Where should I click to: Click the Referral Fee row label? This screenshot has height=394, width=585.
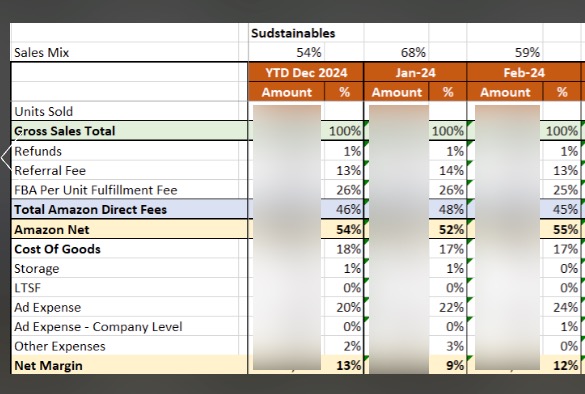(50, 171)
